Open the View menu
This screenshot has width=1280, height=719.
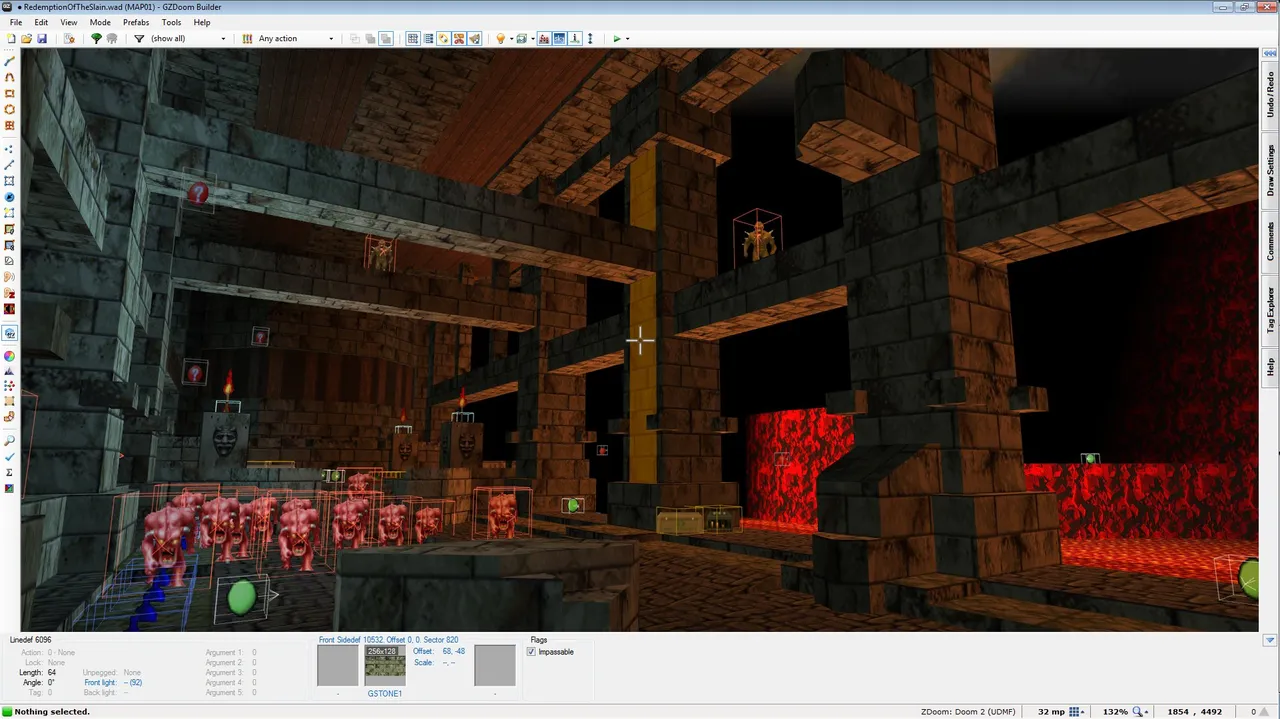pyautogui.click(x=68, y=22)
